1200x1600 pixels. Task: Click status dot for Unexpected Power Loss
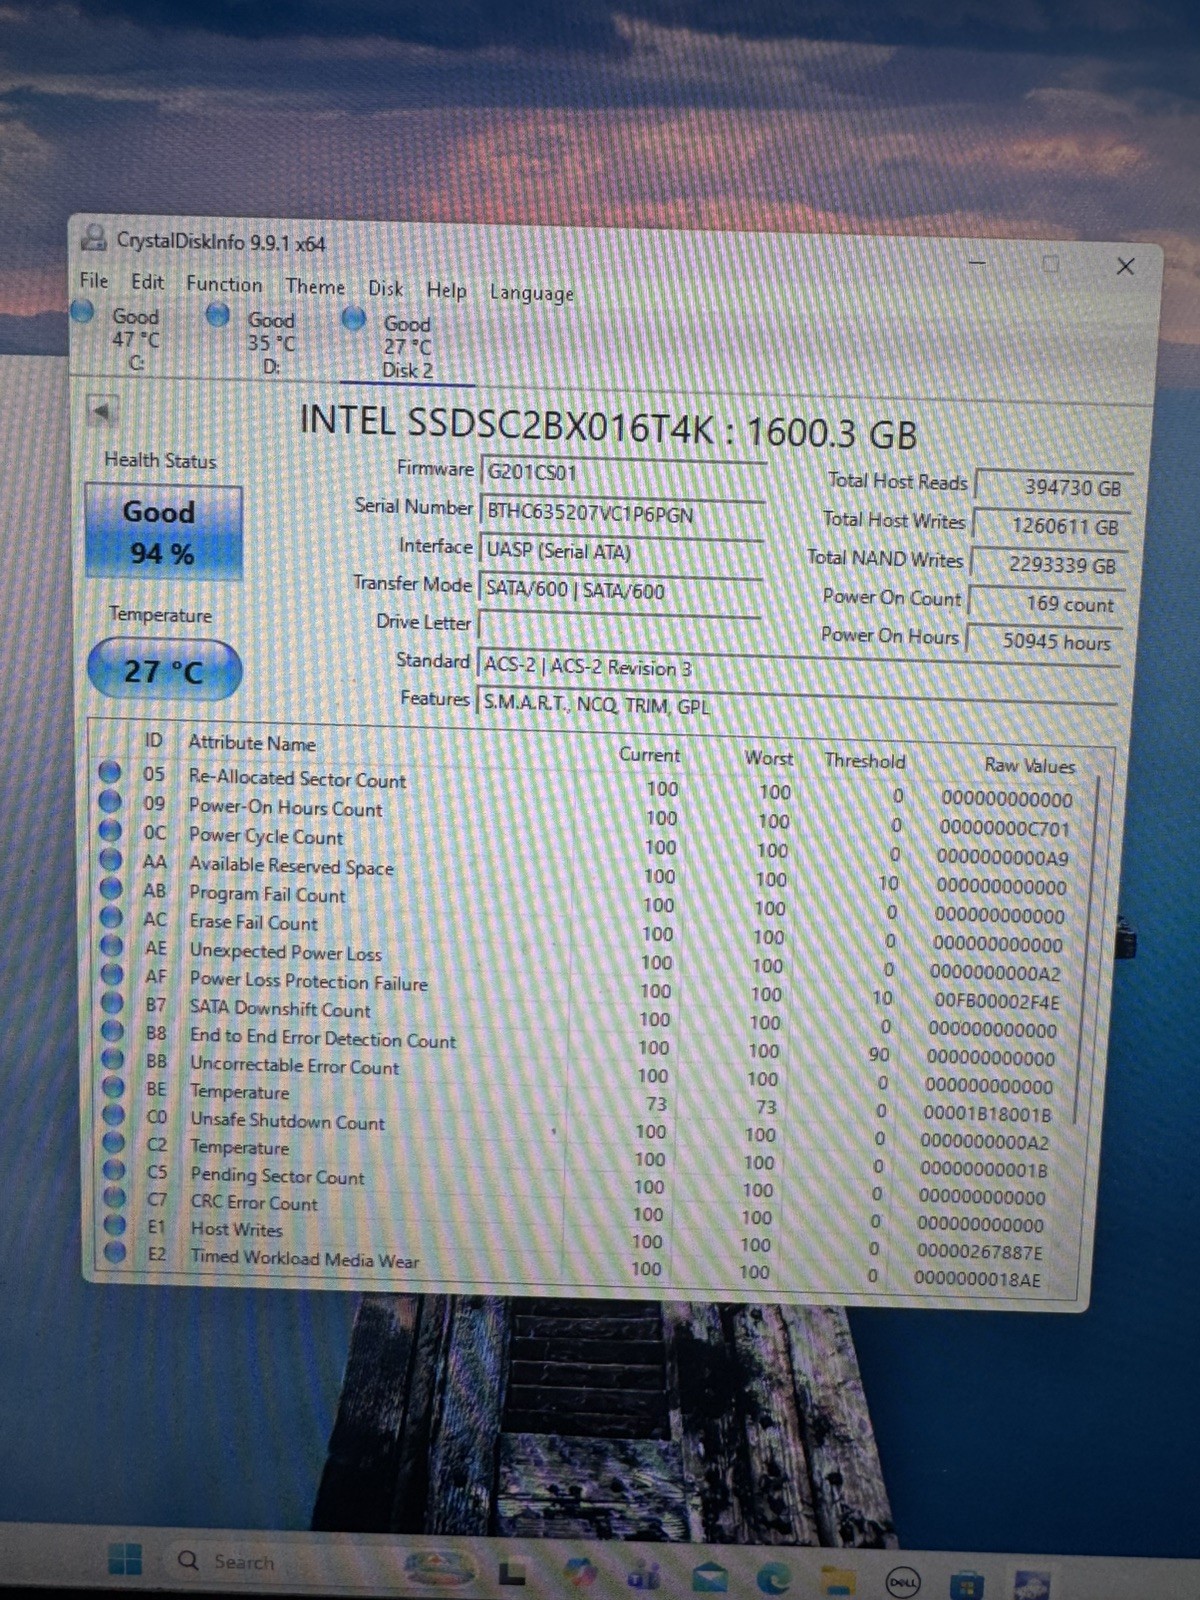pos(113,946)
